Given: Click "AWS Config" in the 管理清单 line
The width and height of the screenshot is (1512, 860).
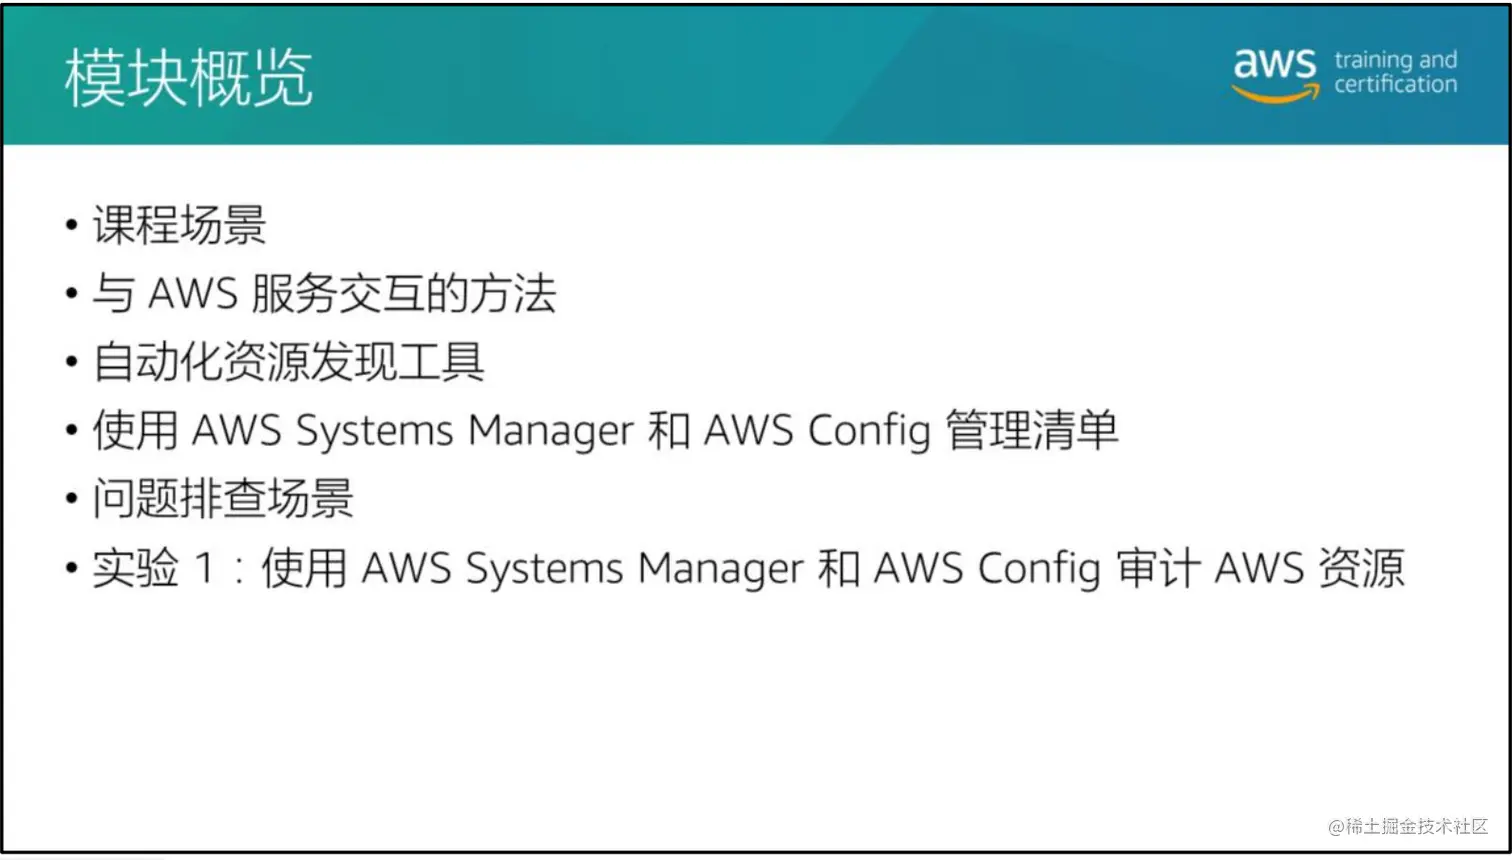Looking at the screenshot, I should [x=817, y=431].
